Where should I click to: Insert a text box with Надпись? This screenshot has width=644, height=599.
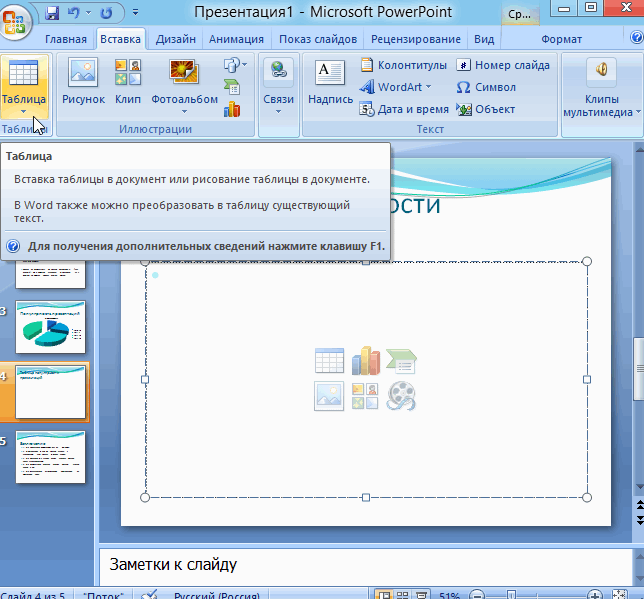tap(330, 81)
